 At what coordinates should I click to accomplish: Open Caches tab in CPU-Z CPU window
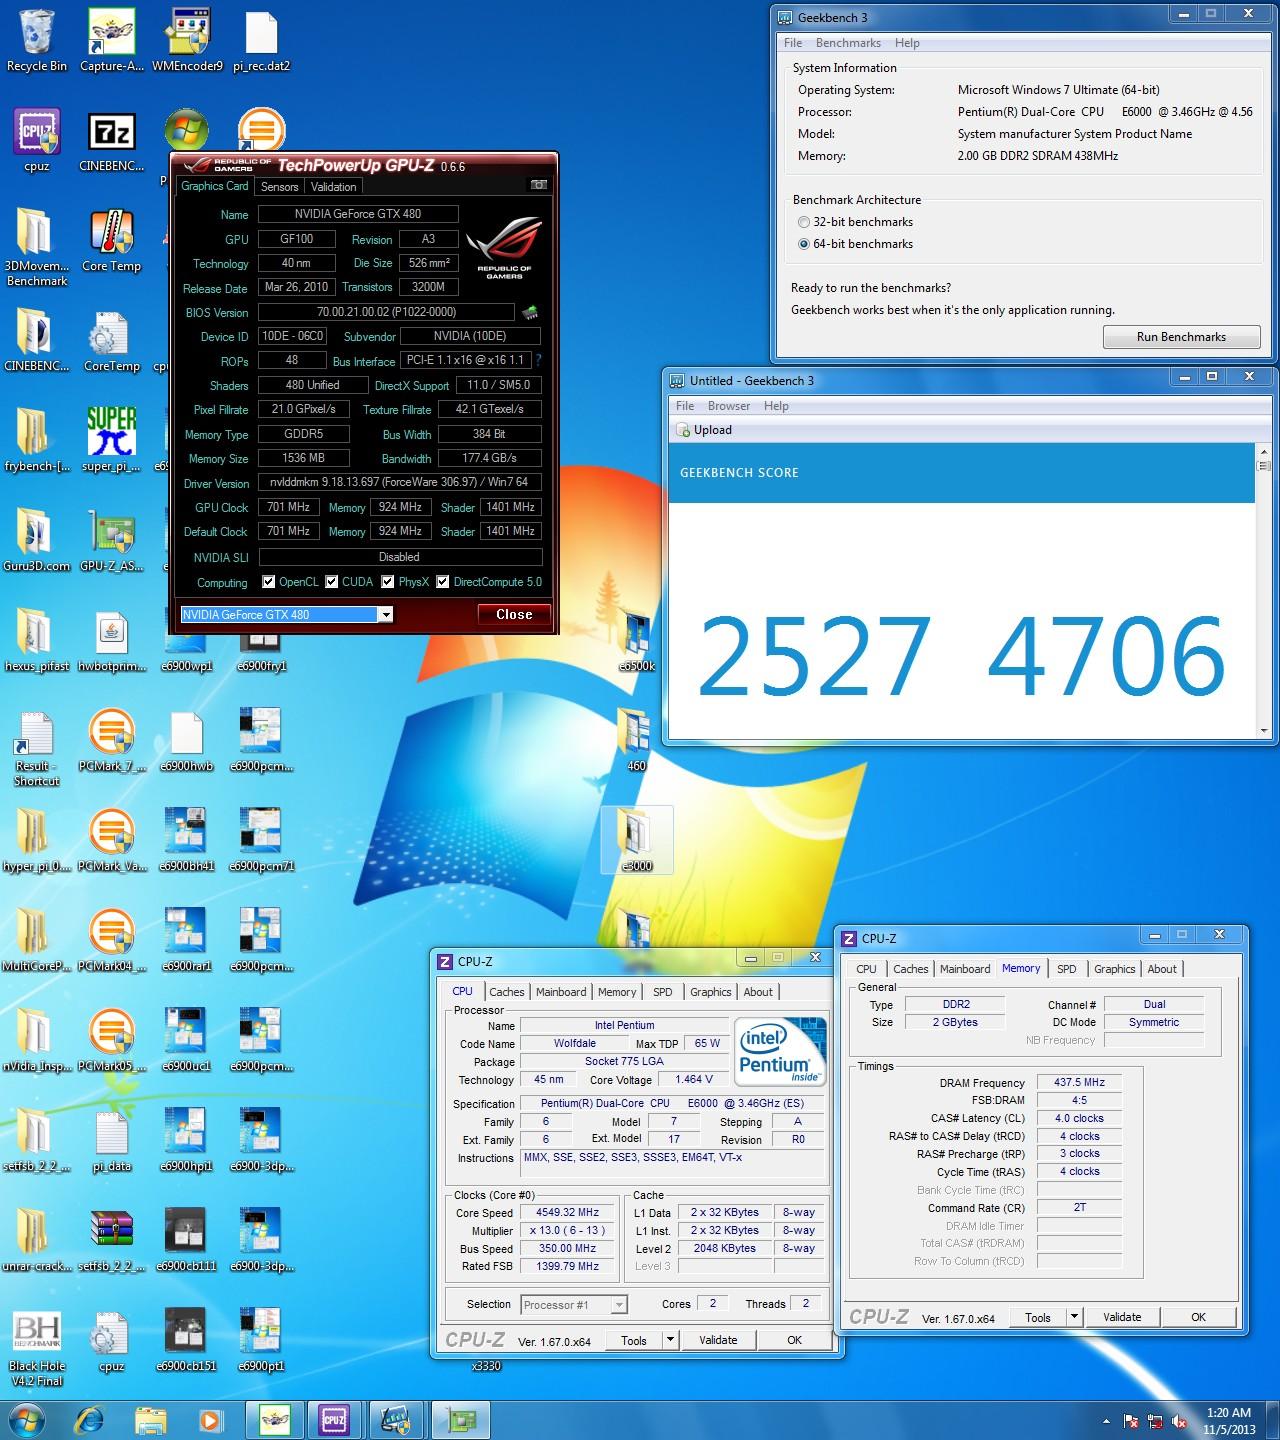tap(506, 992)
